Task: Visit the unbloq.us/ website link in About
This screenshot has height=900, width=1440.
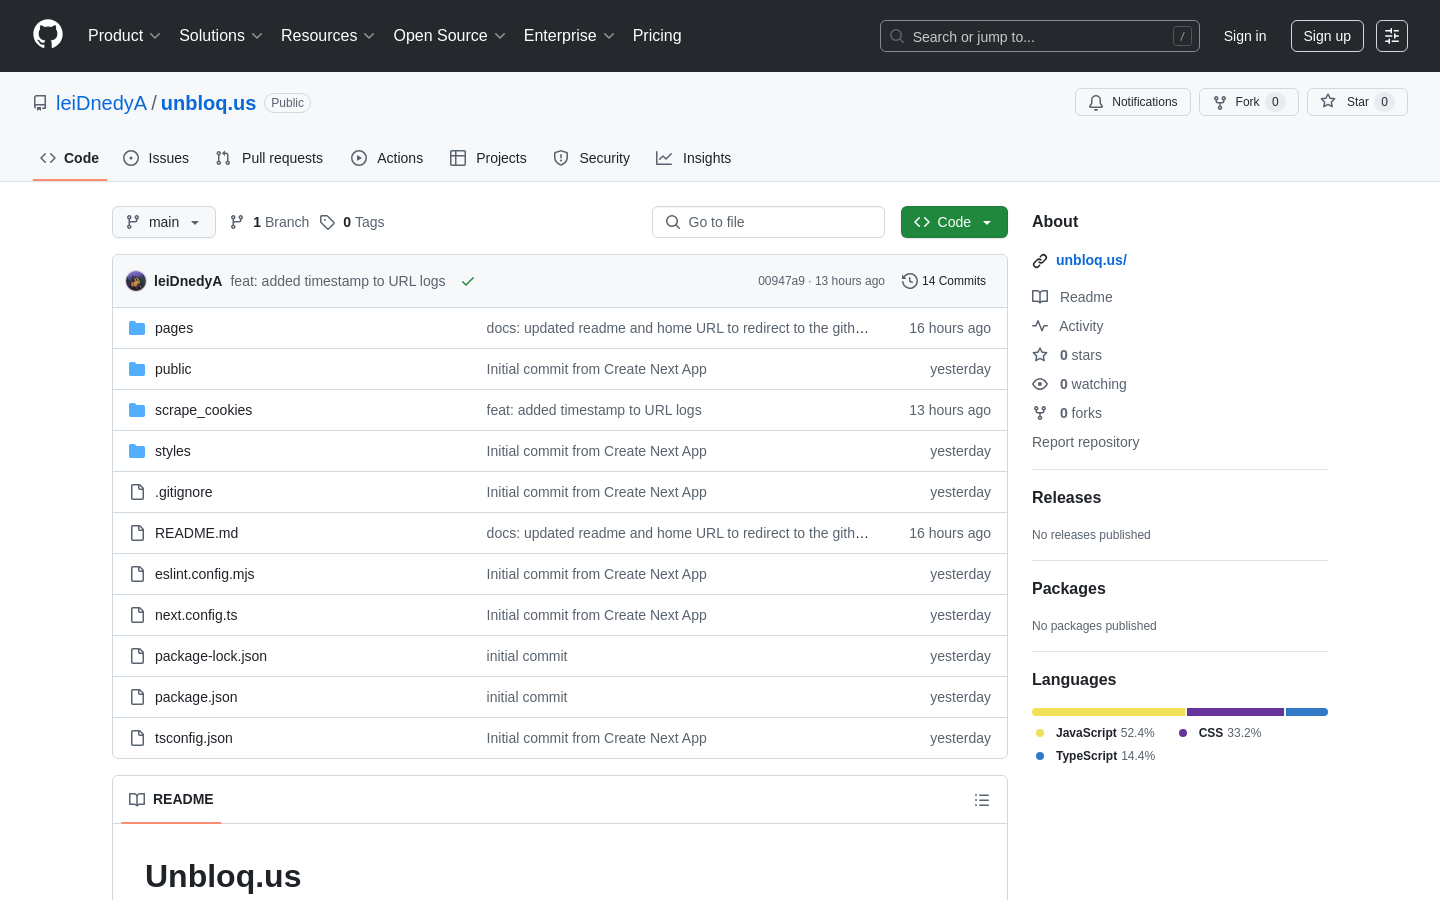Action: click(x=1091, y=260)
